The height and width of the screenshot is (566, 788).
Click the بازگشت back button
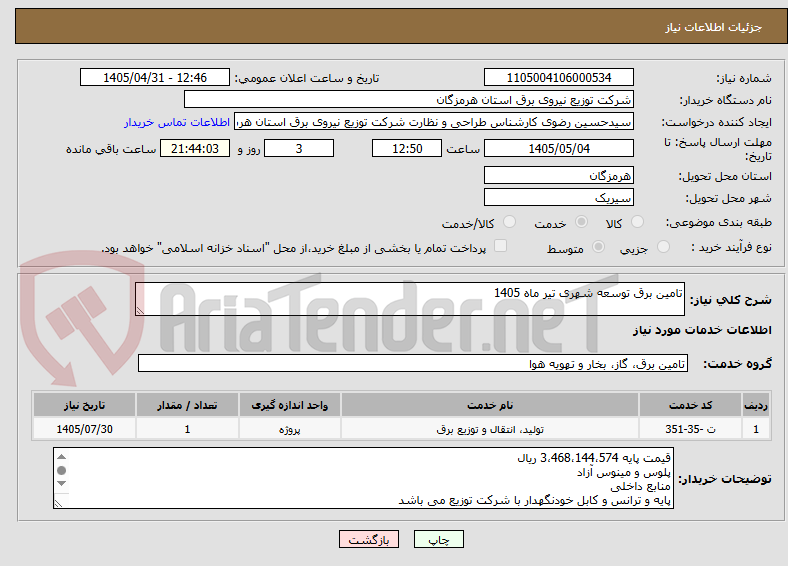(369, 539)
